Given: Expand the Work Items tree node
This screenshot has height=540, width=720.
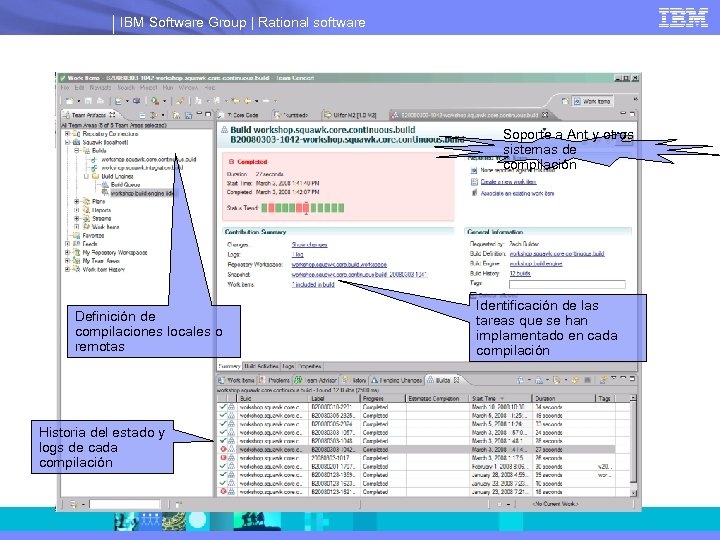Looking at the screenshot, I should tap(77, 227).
